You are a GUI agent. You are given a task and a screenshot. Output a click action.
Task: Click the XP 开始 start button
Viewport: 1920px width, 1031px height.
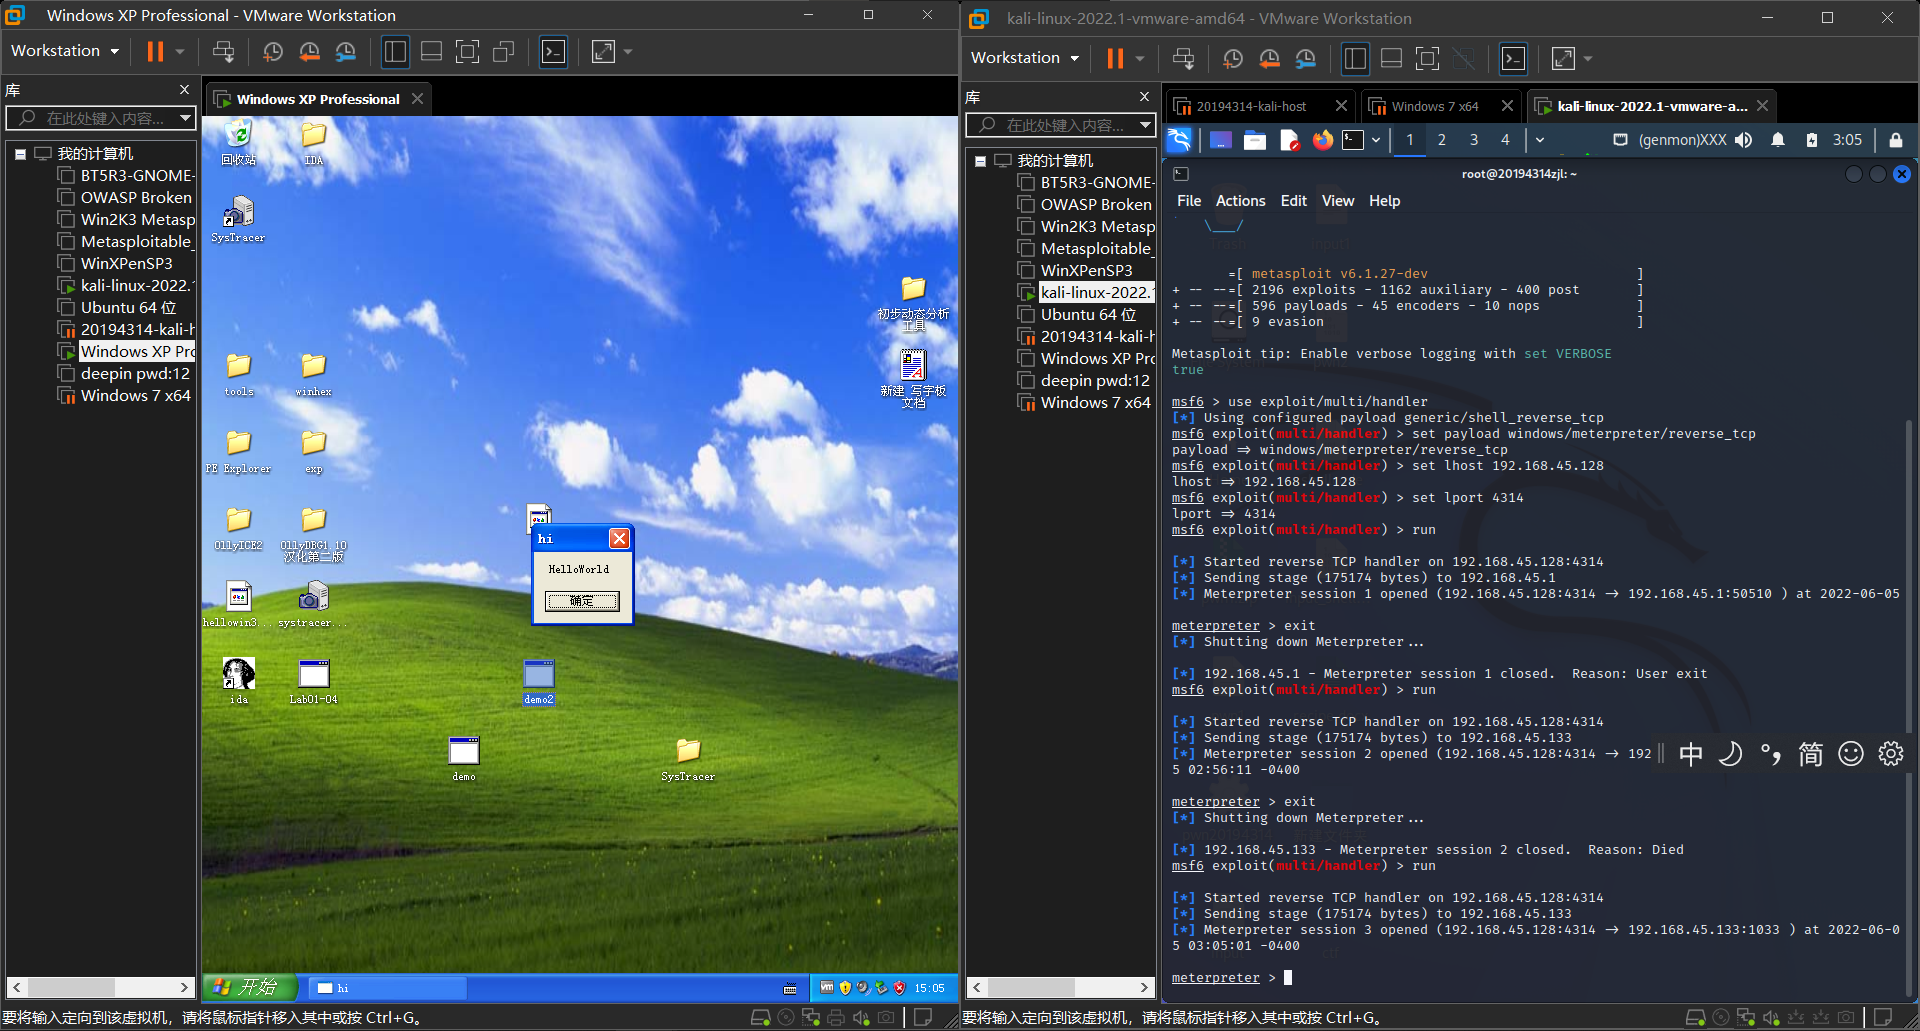(x=250, y=988)
